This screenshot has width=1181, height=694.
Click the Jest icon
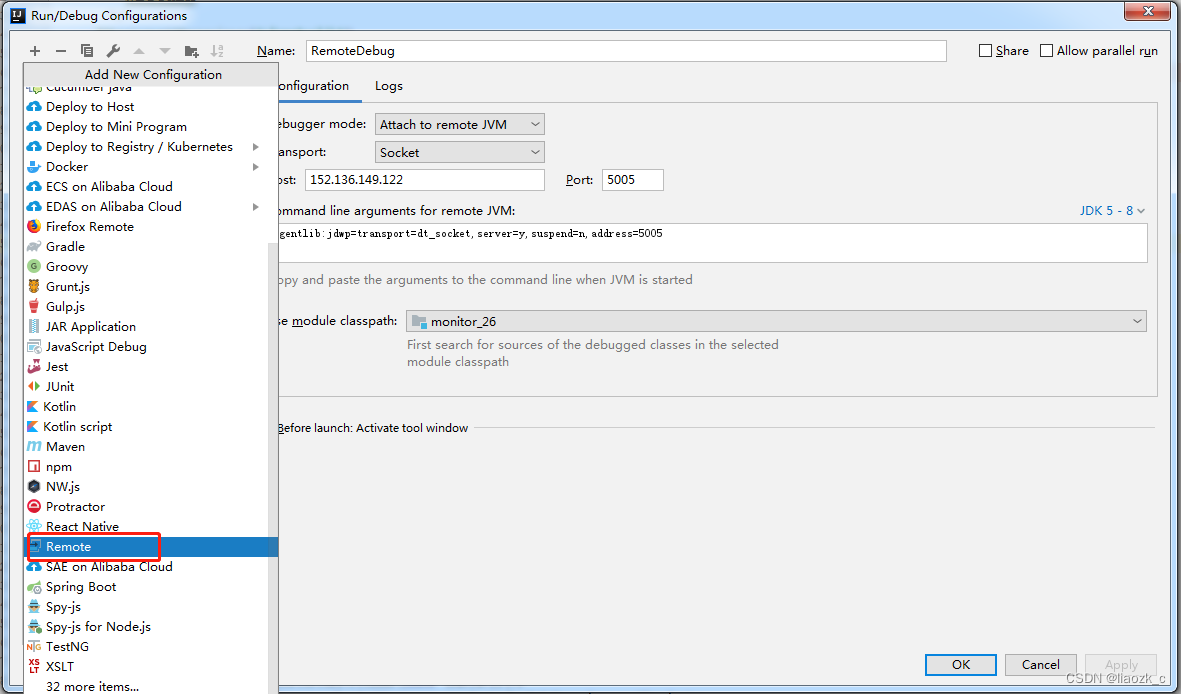click(34, 366)
